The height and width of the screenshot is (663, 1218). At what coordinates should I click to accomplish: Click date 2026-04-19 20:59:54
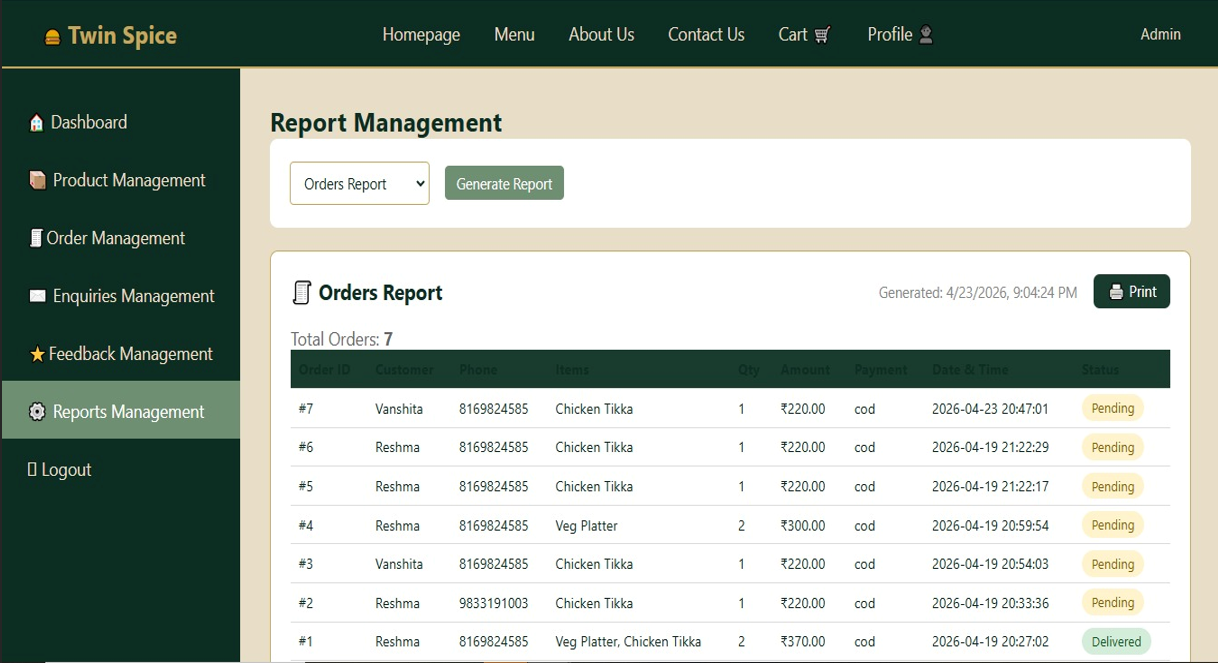(x=990, y=525)
